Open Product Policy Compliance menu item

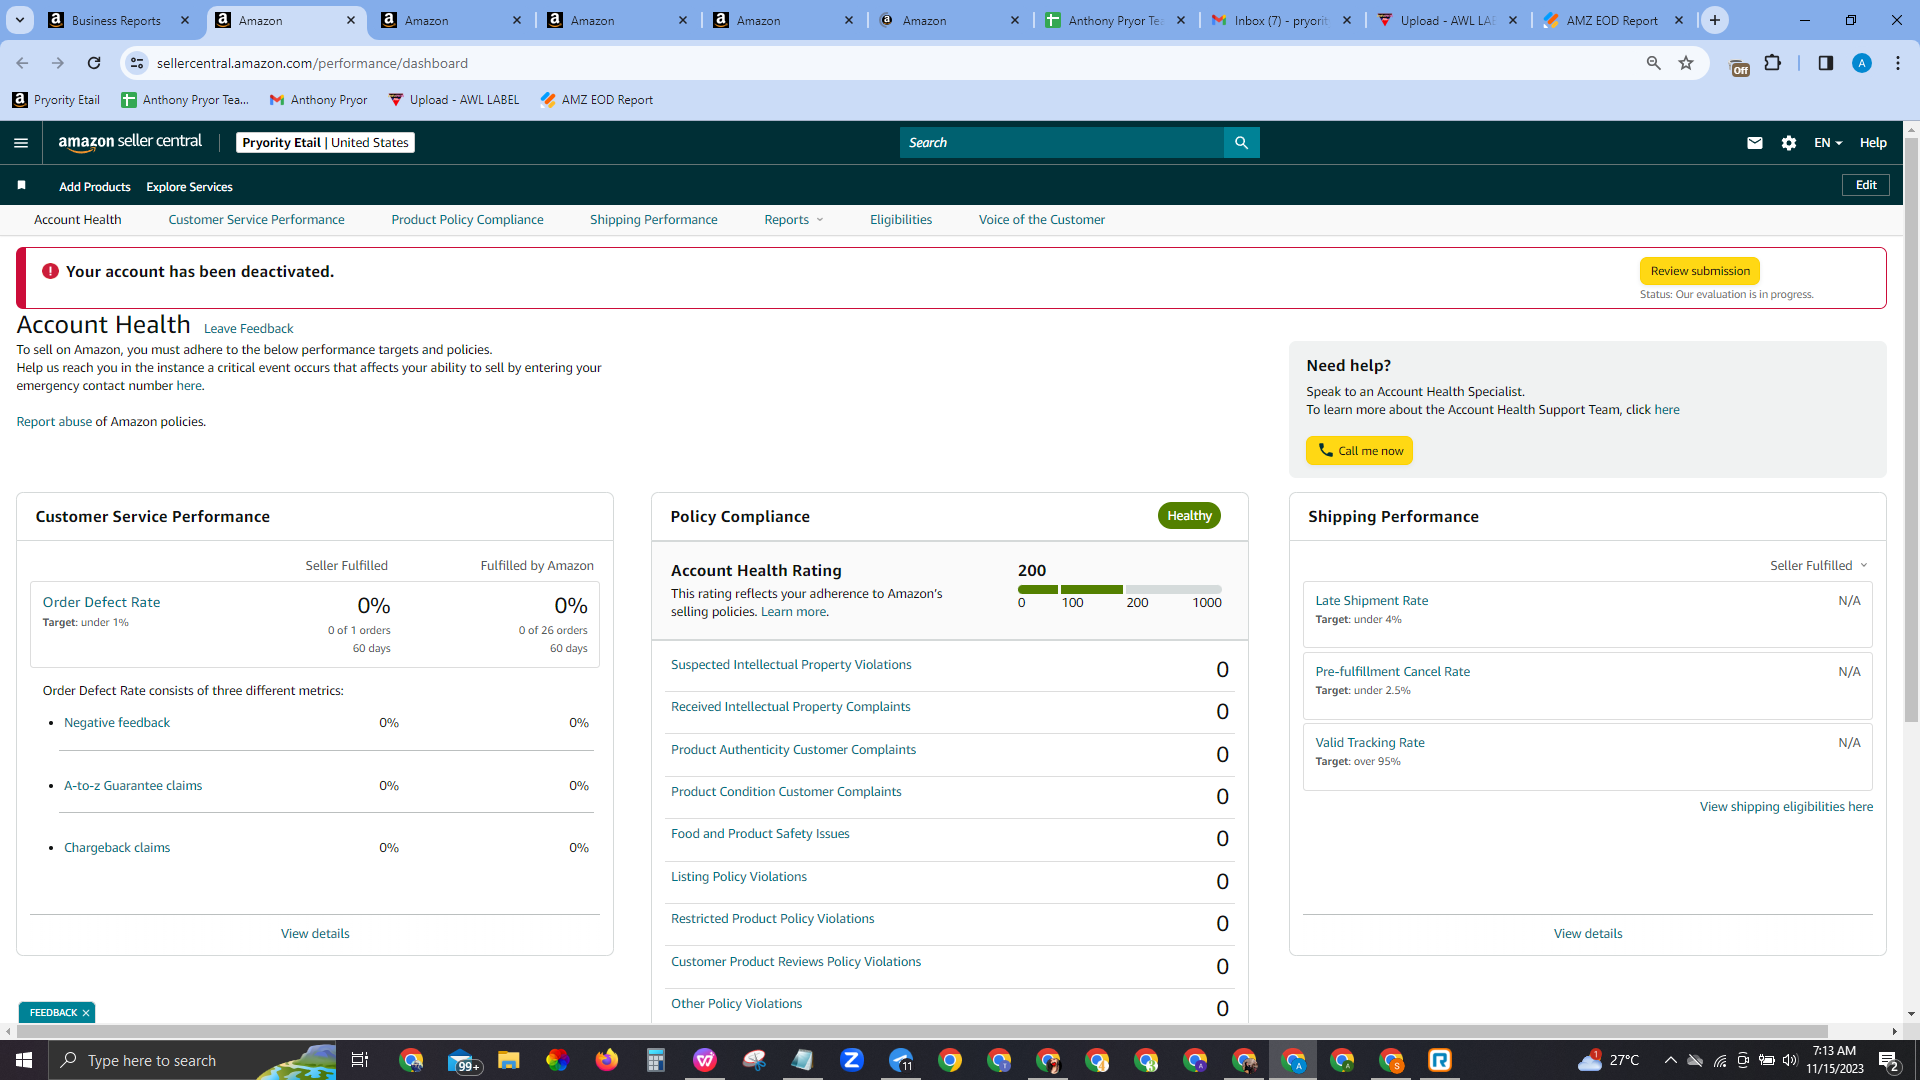467,220
